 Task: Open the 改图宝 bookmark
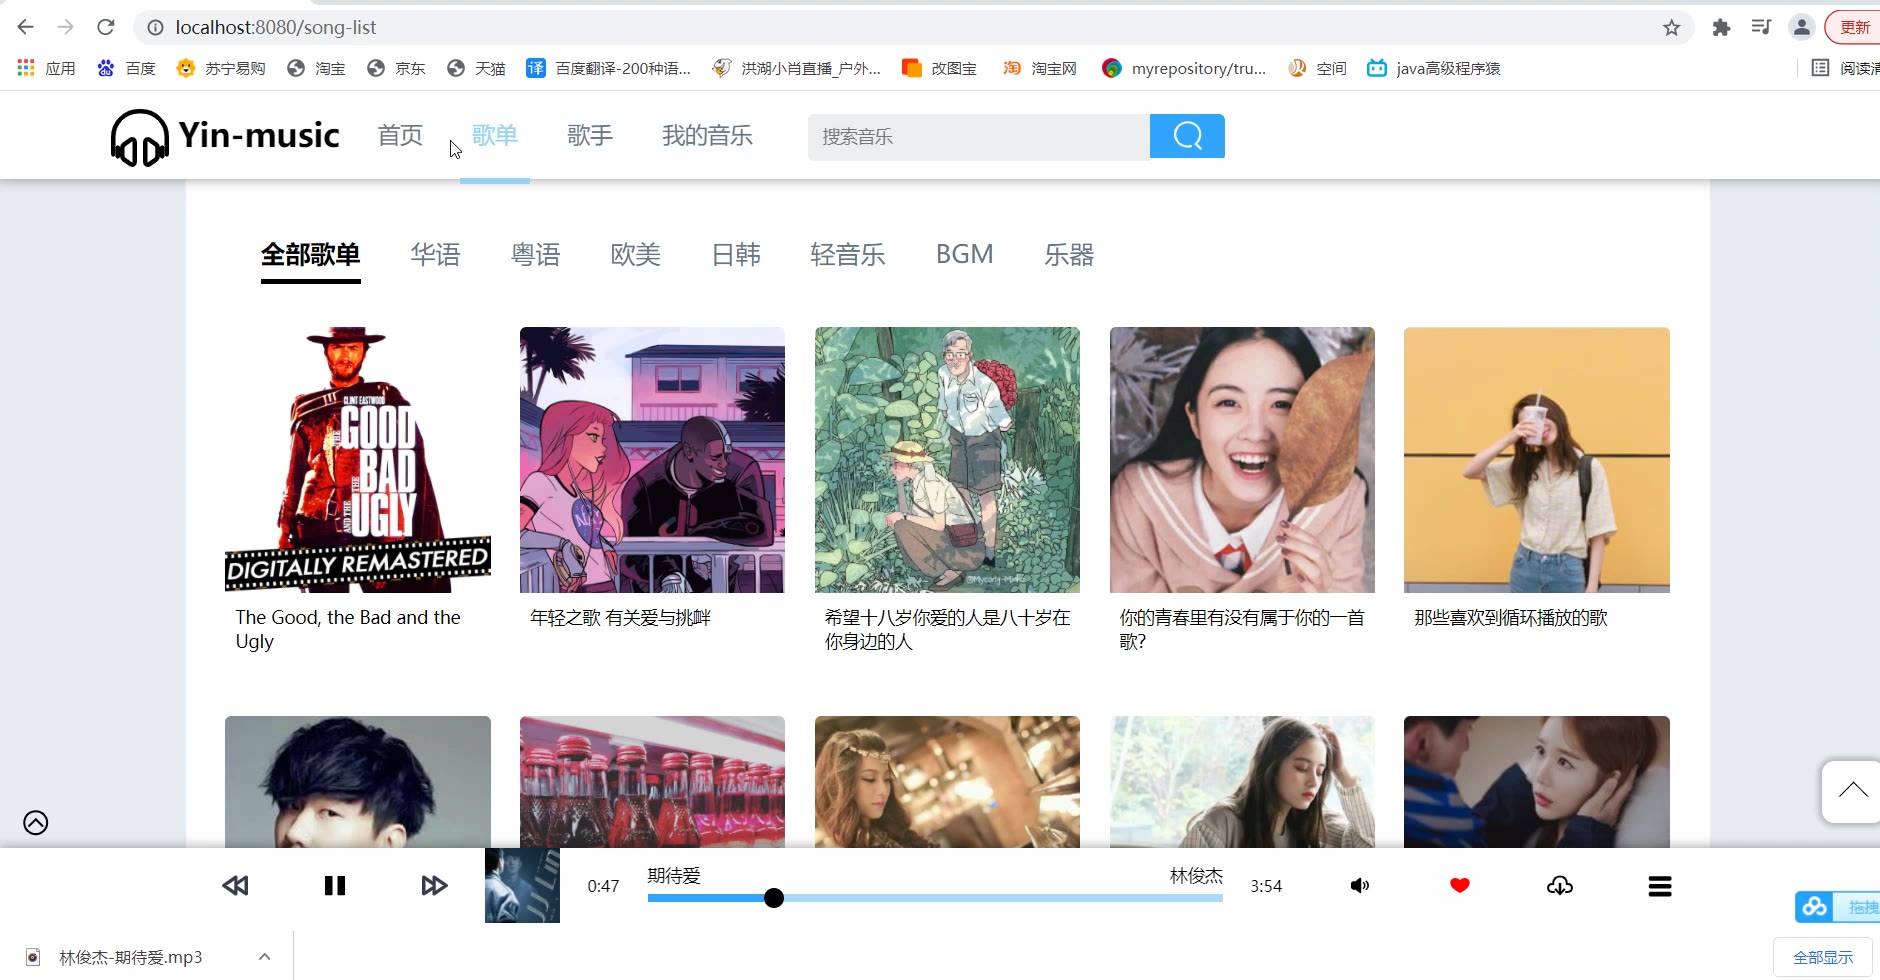point(939,68)
